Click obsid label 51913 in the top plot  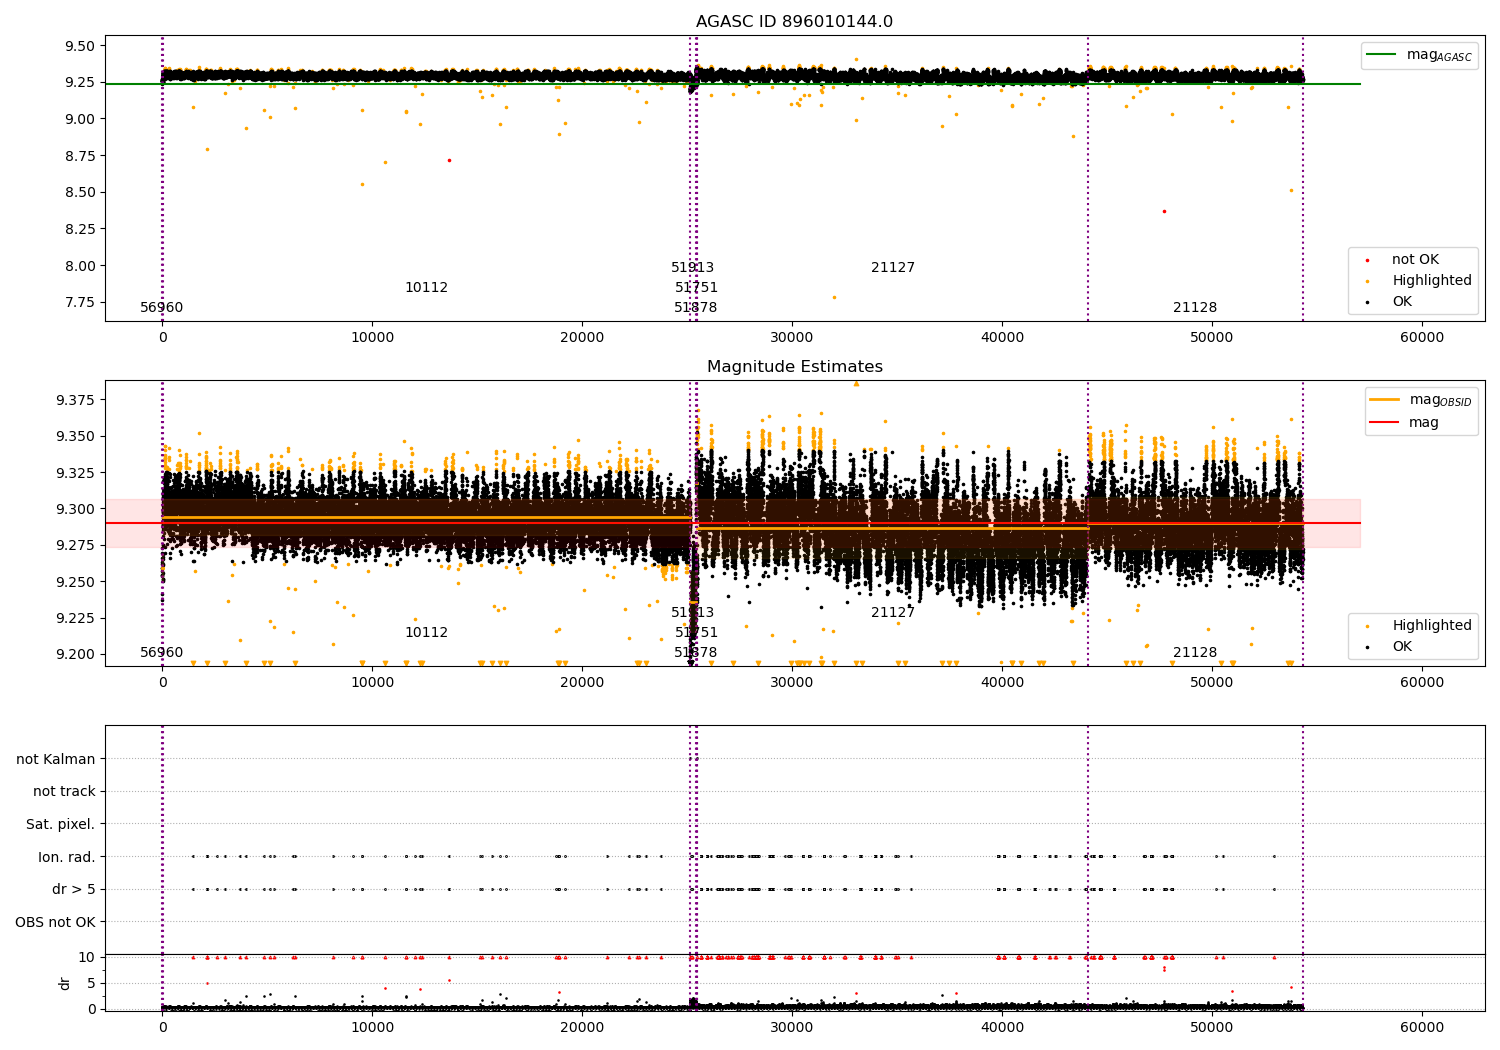(692, 268)
